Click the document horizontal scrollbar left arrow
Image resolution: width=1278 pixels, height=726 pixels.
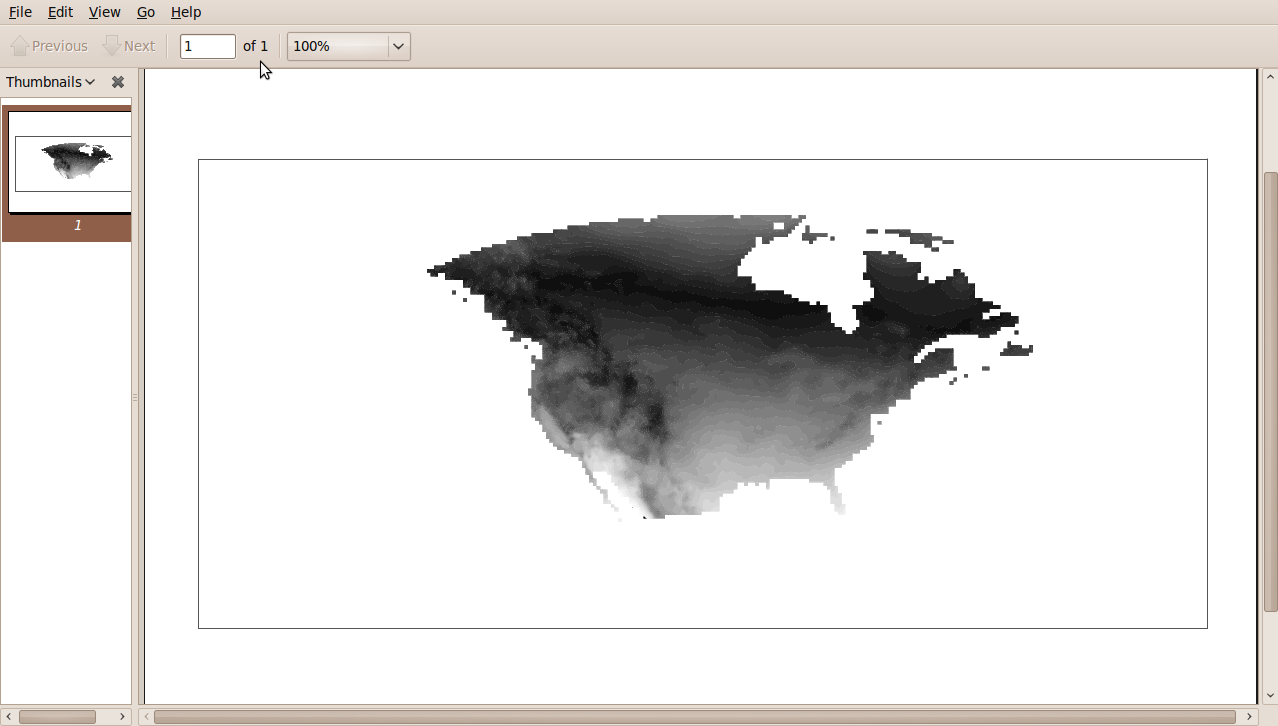coord(146,717)
